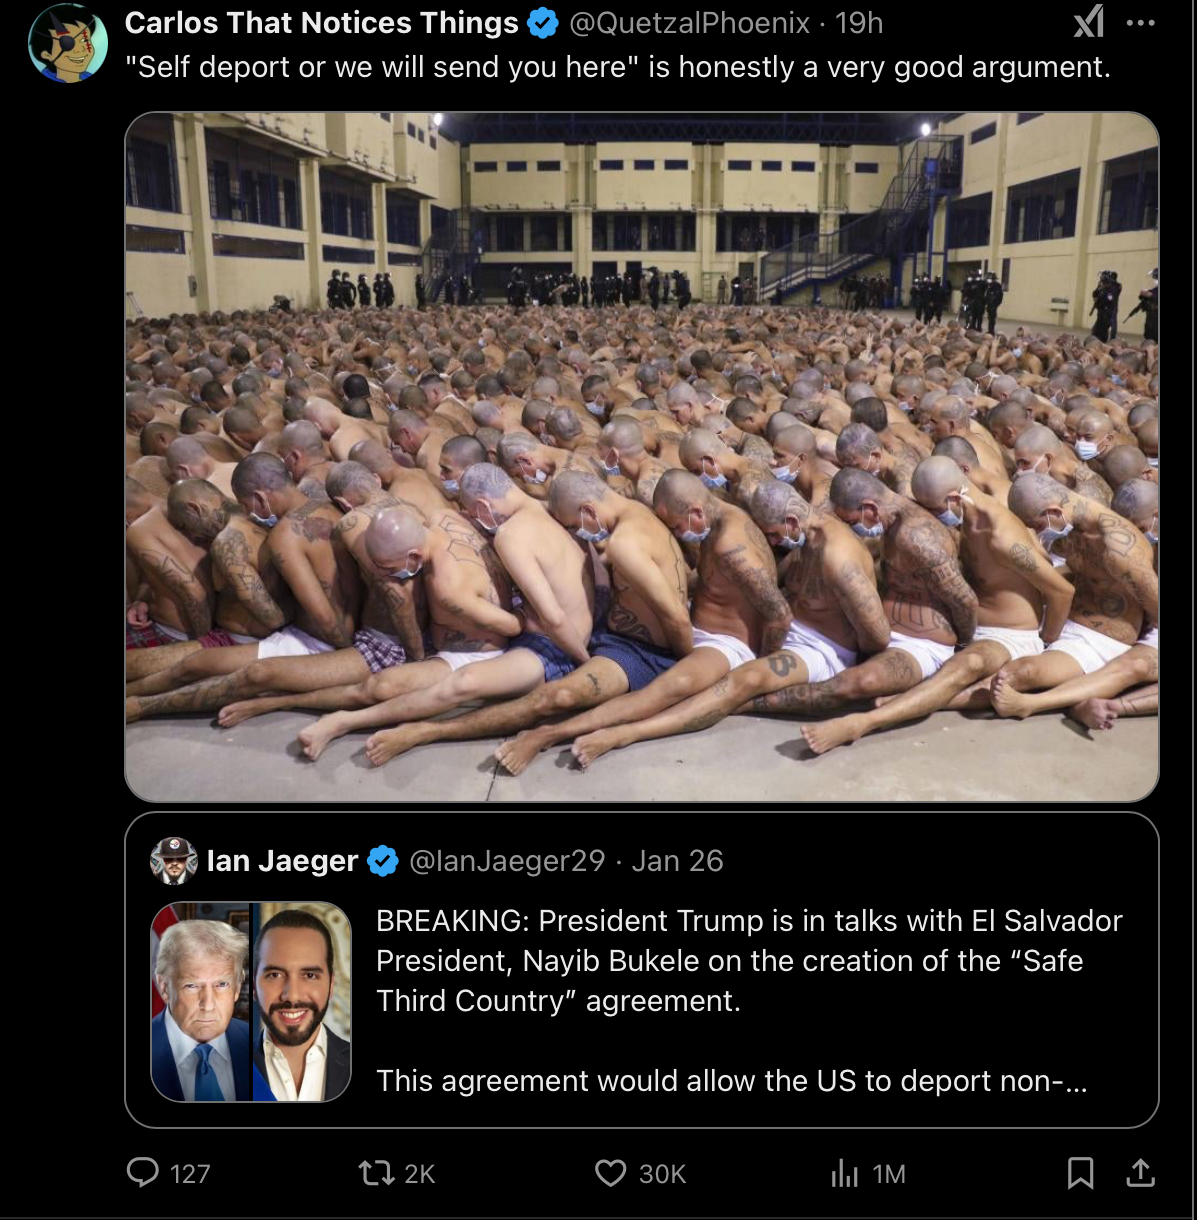Viewport: 1197px width, 1220px height.
Task: Open the quoted tweet's two-portrait thumbnail
Action: click(x=251, y=1002)
